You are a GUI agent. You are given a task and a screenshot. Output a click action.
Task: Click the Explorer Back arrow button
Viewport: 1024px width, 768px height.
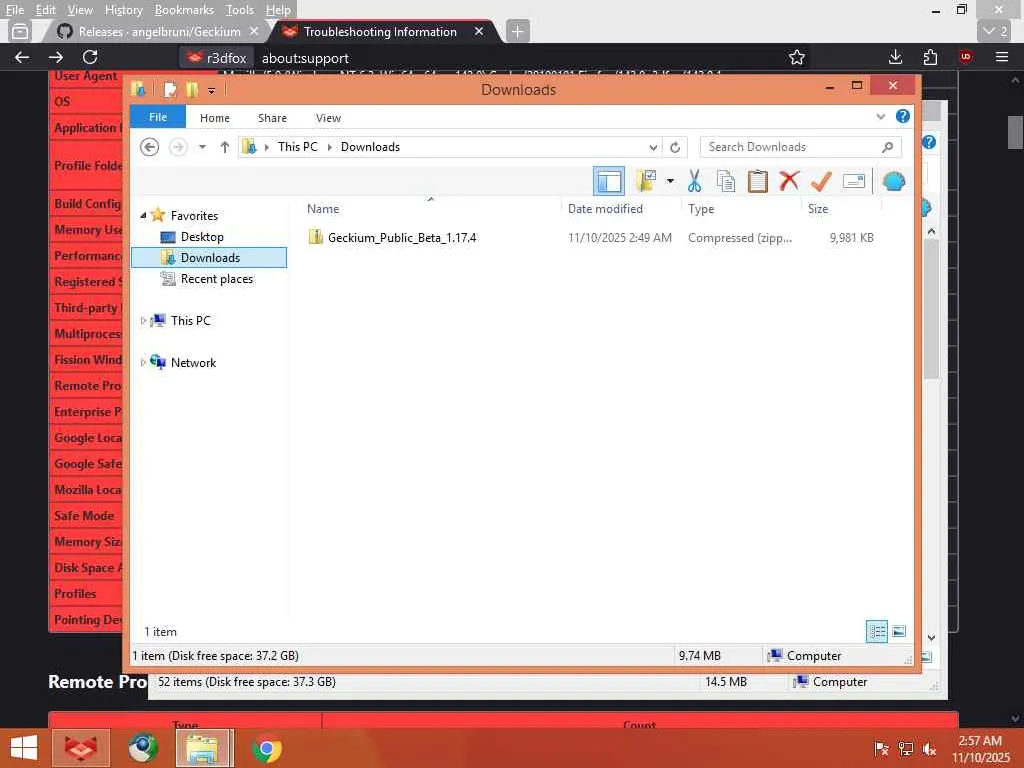[150, 147]
